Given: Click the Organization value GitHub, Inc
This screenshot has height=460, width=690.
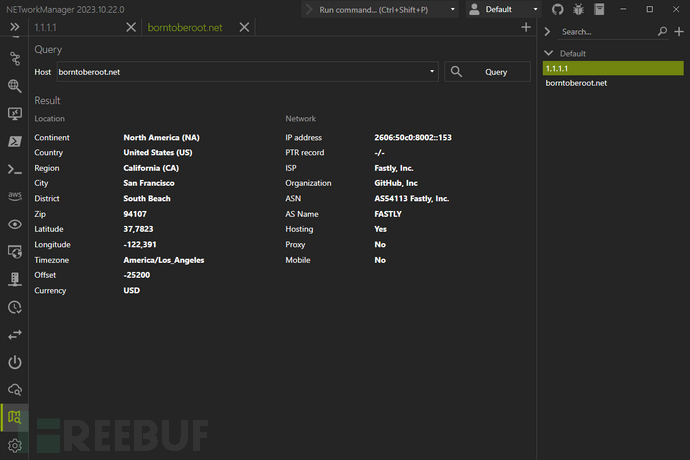Looking at the screenshot, I should coord(396,183).
